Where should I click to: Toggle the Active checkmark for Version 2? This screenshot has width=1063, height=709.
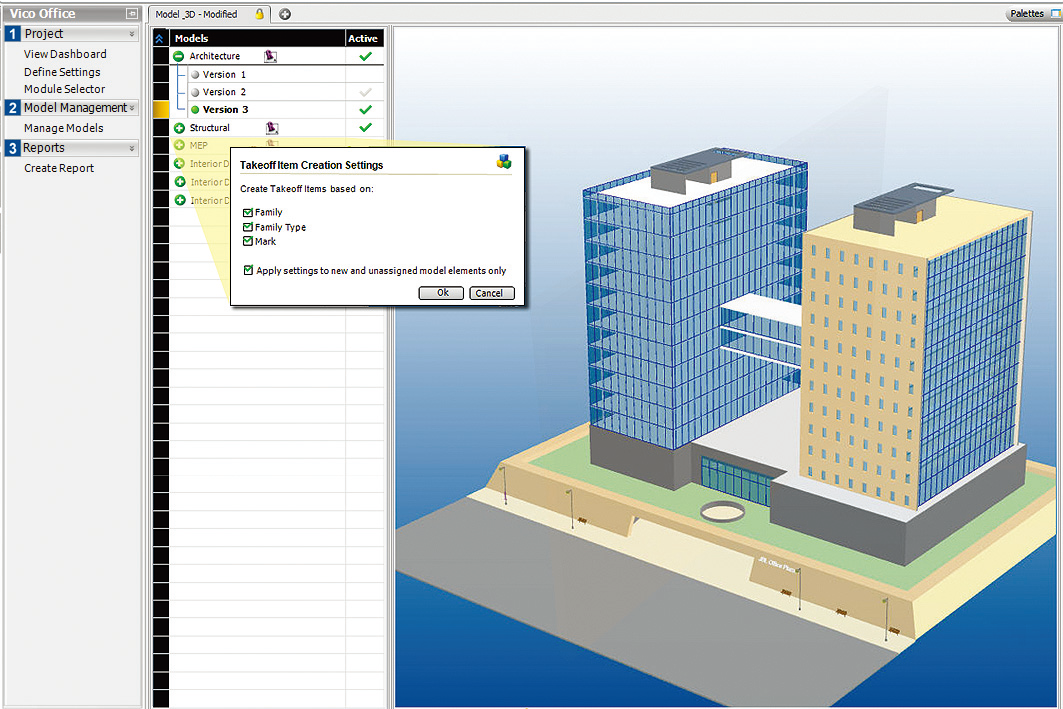pyautogui.click(x=365, y=92)
